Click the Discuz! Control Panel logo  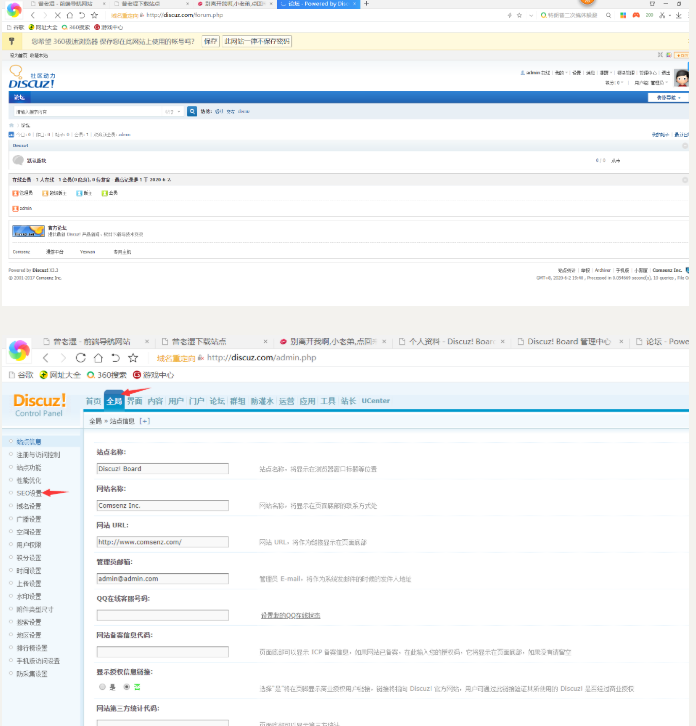point(39,405)
